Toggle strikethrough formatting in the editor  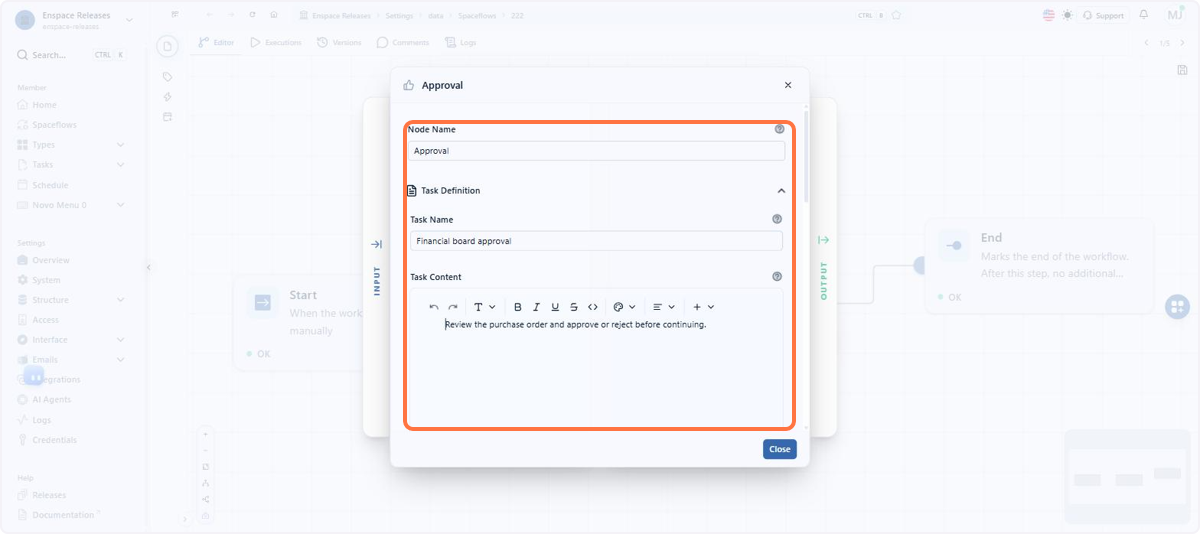pos(574,307)
